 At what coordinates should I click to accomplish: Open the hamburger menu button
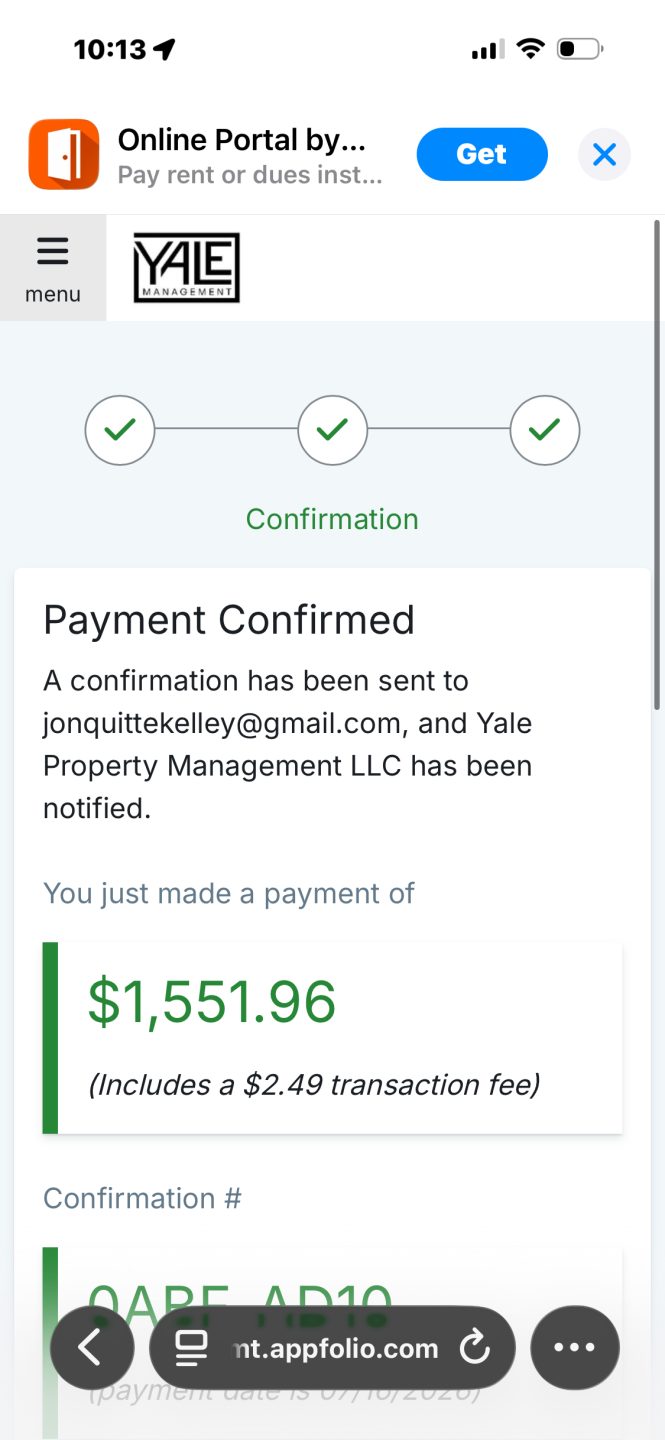[x=52, y=268]
